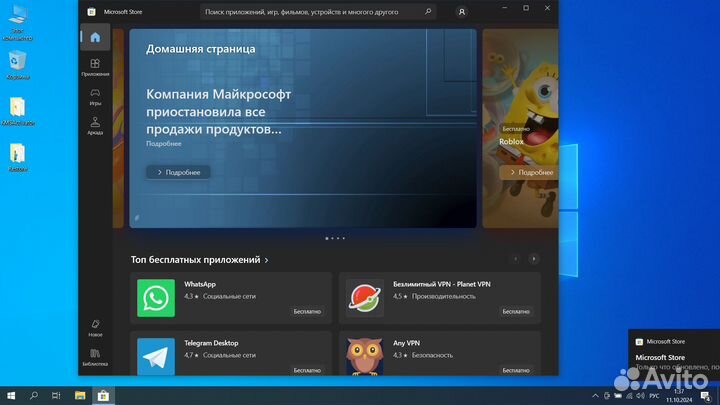Image resolution: width=720 pixels, height=405 pixels.
Task: Open the user account profile icon
Action: coord(461,12)
